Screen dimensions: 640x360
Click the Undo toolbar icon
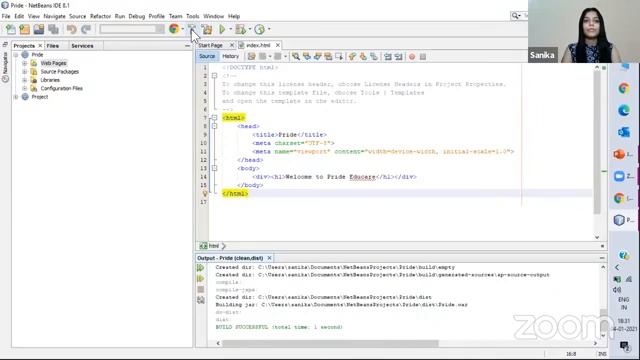point(71,29)
